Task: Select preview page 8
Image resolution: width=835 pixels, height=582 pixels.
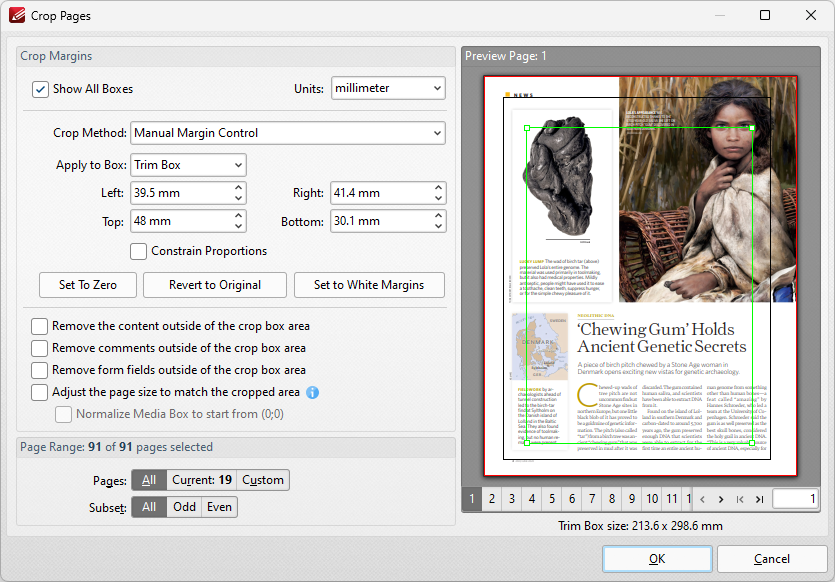Action: 612,499
